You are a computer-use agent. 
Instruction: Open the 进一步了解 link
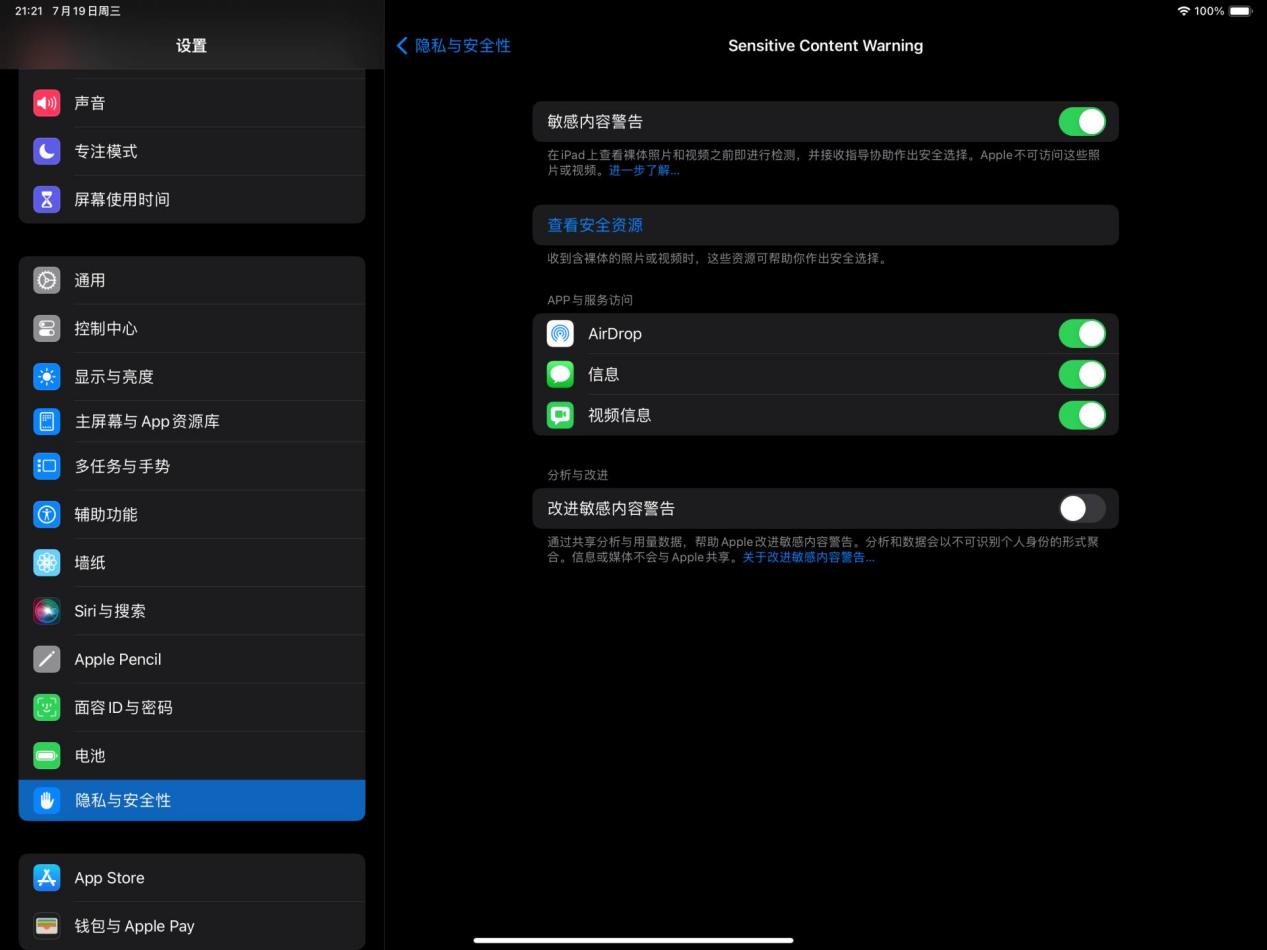click(x=643, y=170)
